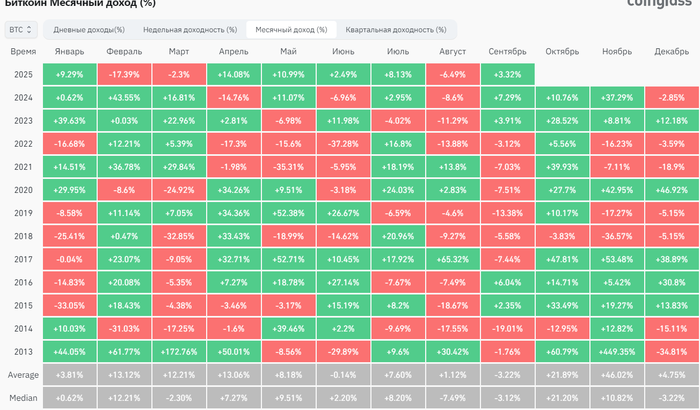Image resolution: width=700 pixels, height=410 pixels.
Task: Switch to Квартальная доходность (%) tab
Action: (x=395, y=30)
